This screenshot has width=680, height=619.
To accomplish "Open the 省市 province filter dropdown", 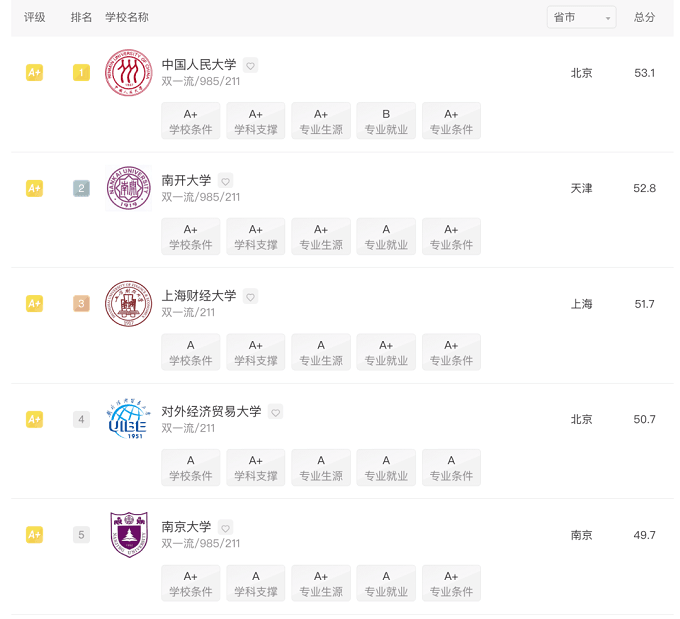I will 581,17.
